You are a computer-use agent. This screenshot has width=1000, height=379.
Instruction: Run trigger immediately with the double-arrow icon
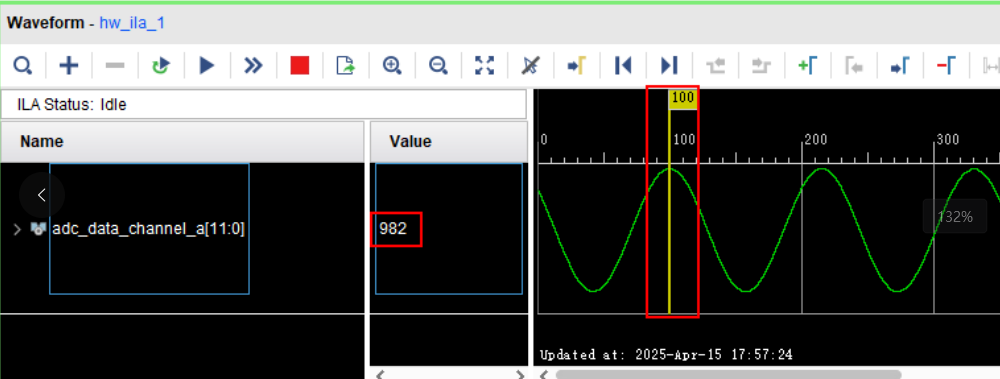tap(253, 65)
